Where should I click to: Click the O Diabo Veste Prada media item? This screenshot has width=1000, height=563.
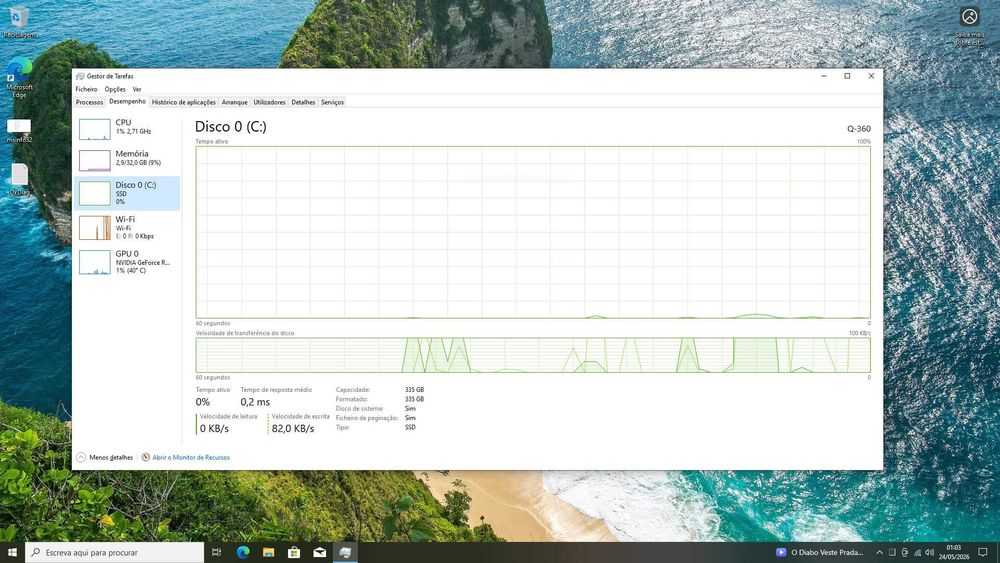[x=820, y=552]
